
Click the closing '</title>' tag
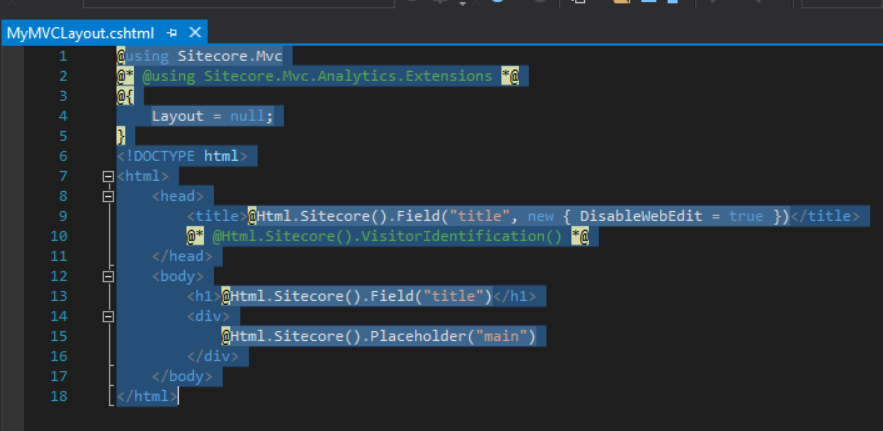[x=825, y=216]
